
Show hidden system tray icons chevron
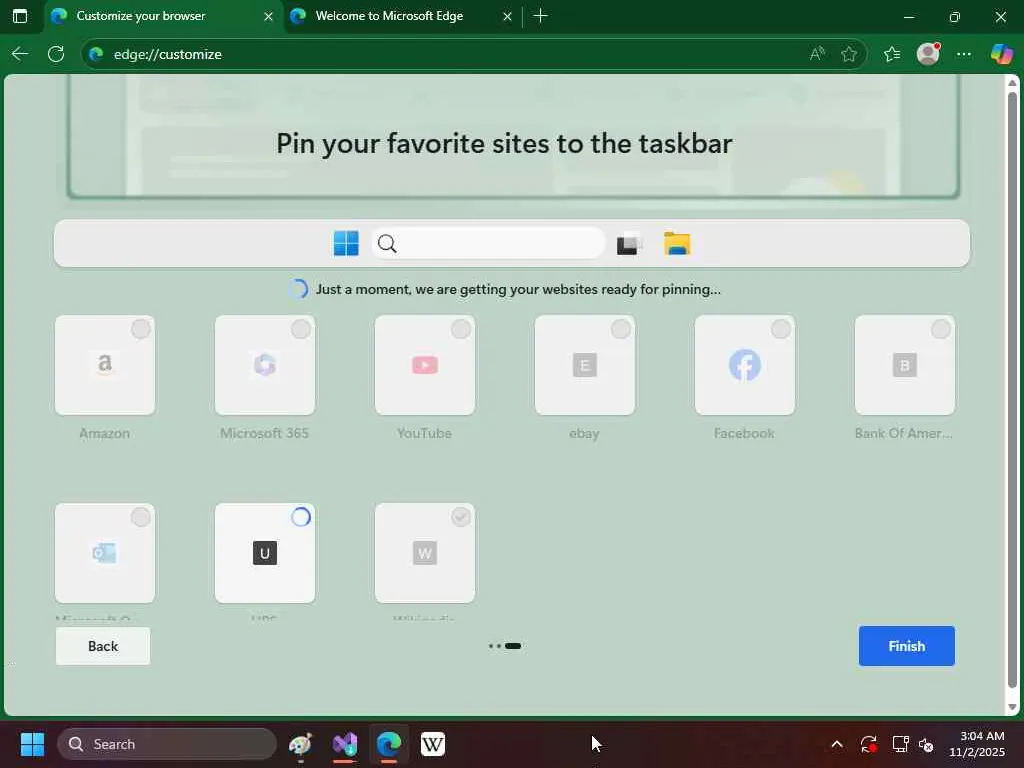click(837, 744)
